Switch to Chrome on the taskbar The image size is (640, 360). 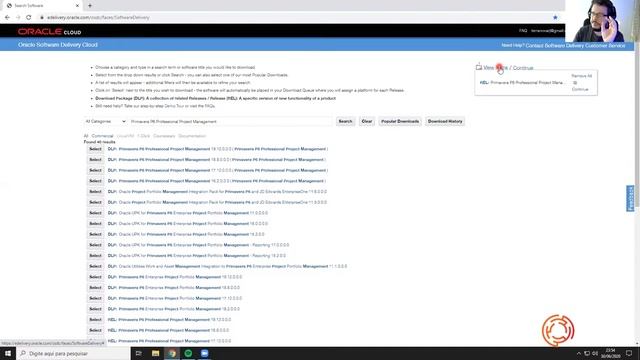[172, 353]
